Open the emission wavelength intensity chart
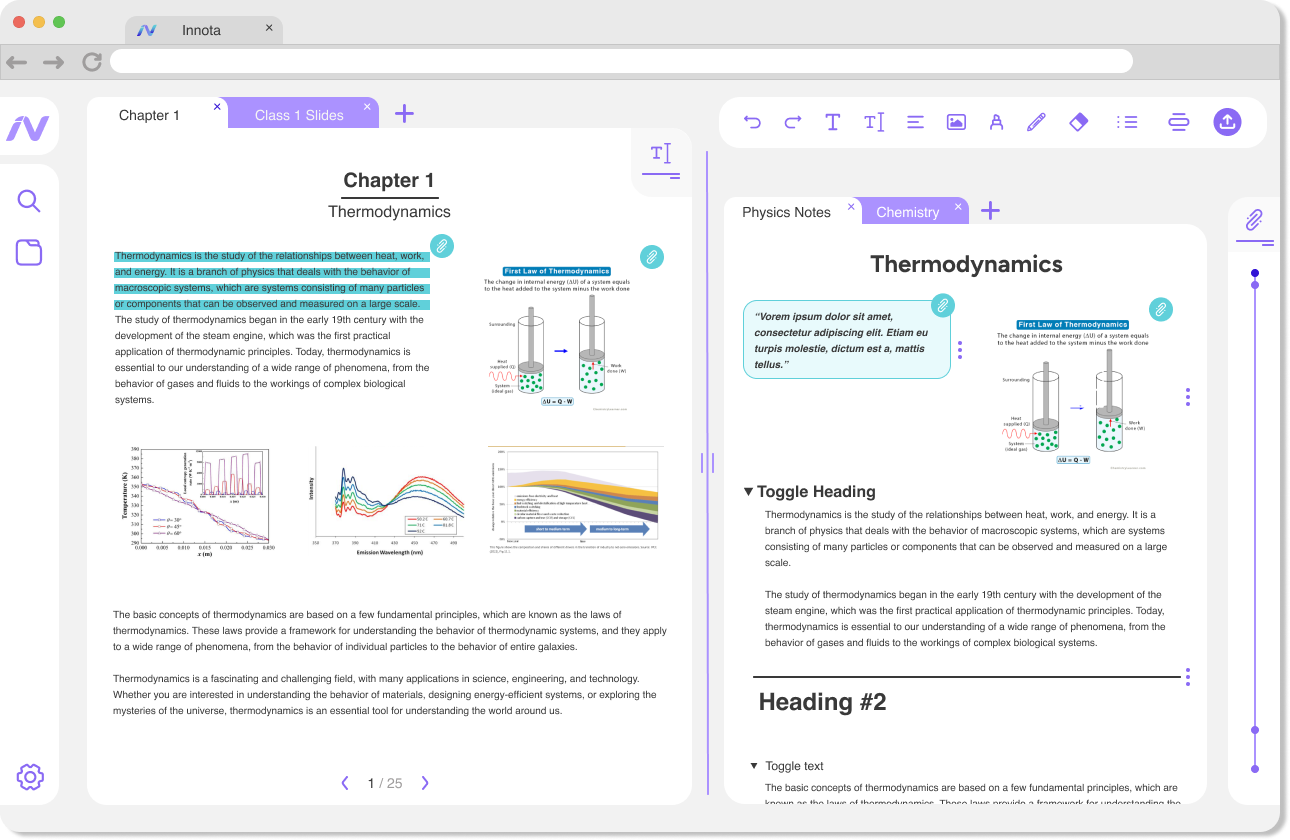This screenshot has height=840, width=1290. point(385,501)
